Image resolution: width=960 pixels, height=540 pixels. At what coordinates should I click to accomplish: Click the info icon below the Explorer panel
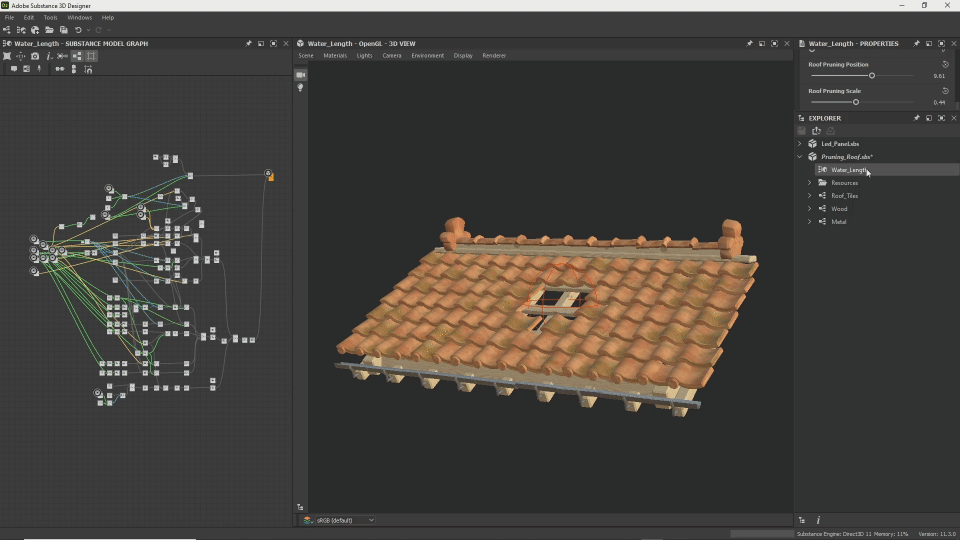tap(819, 520)
